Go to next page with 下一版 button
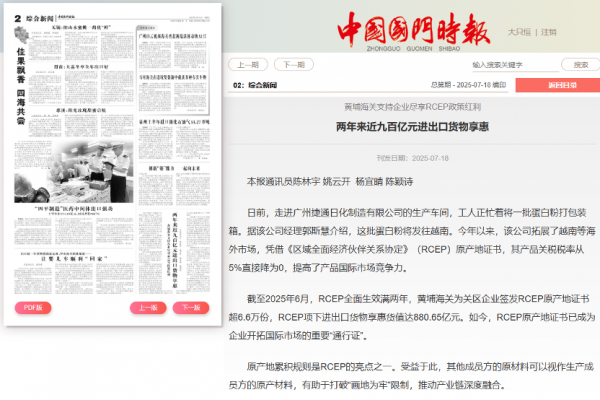The width and height of the screenshot is (600, 400). pyautogui.click(x=188, y=308)
